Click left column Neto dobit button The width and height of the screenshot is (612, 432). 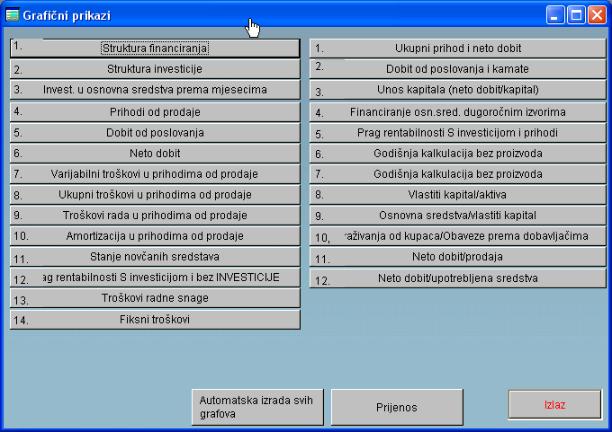155,153
